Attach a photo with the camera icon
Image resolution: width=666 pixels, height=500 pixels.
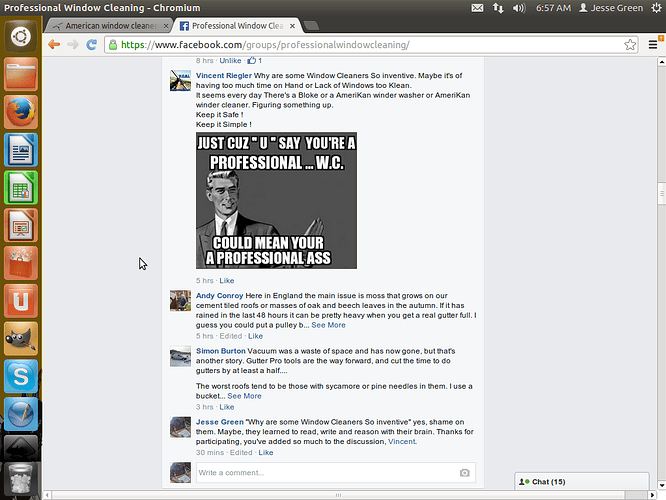tap(465, 473)
